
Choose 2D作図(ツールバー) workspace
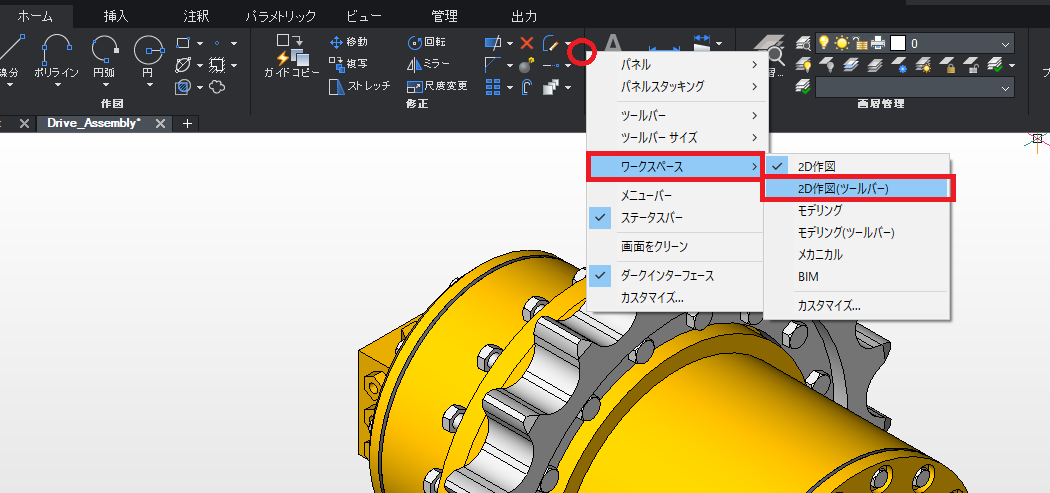tap(858, 189)
